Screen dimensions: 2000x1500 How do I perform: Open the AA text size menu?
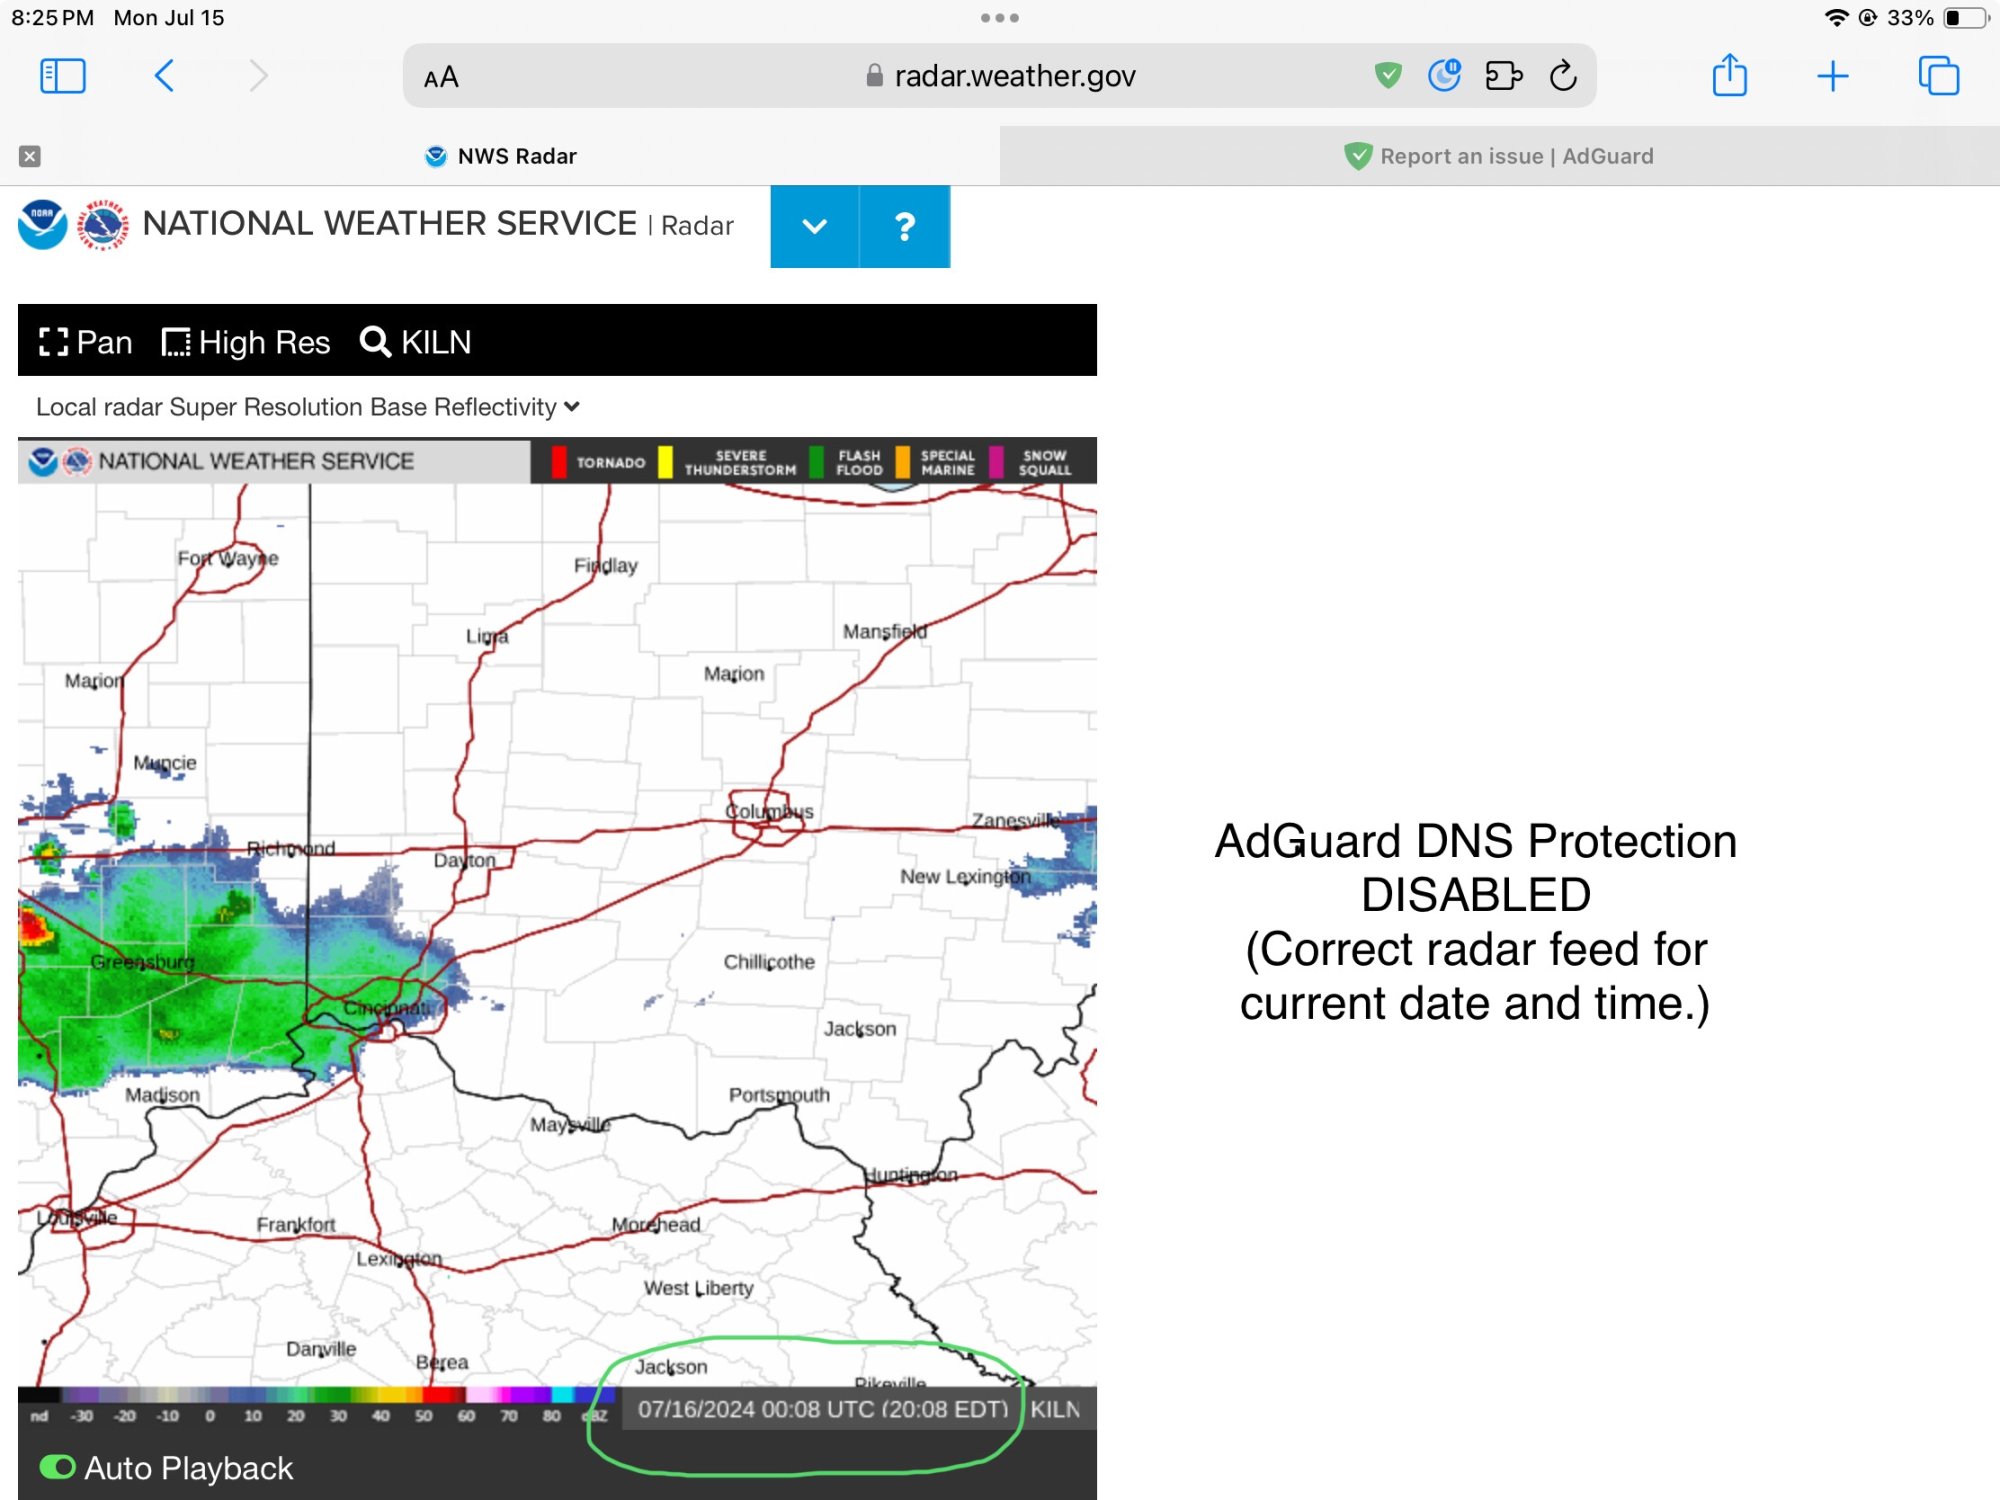(440, 75)
